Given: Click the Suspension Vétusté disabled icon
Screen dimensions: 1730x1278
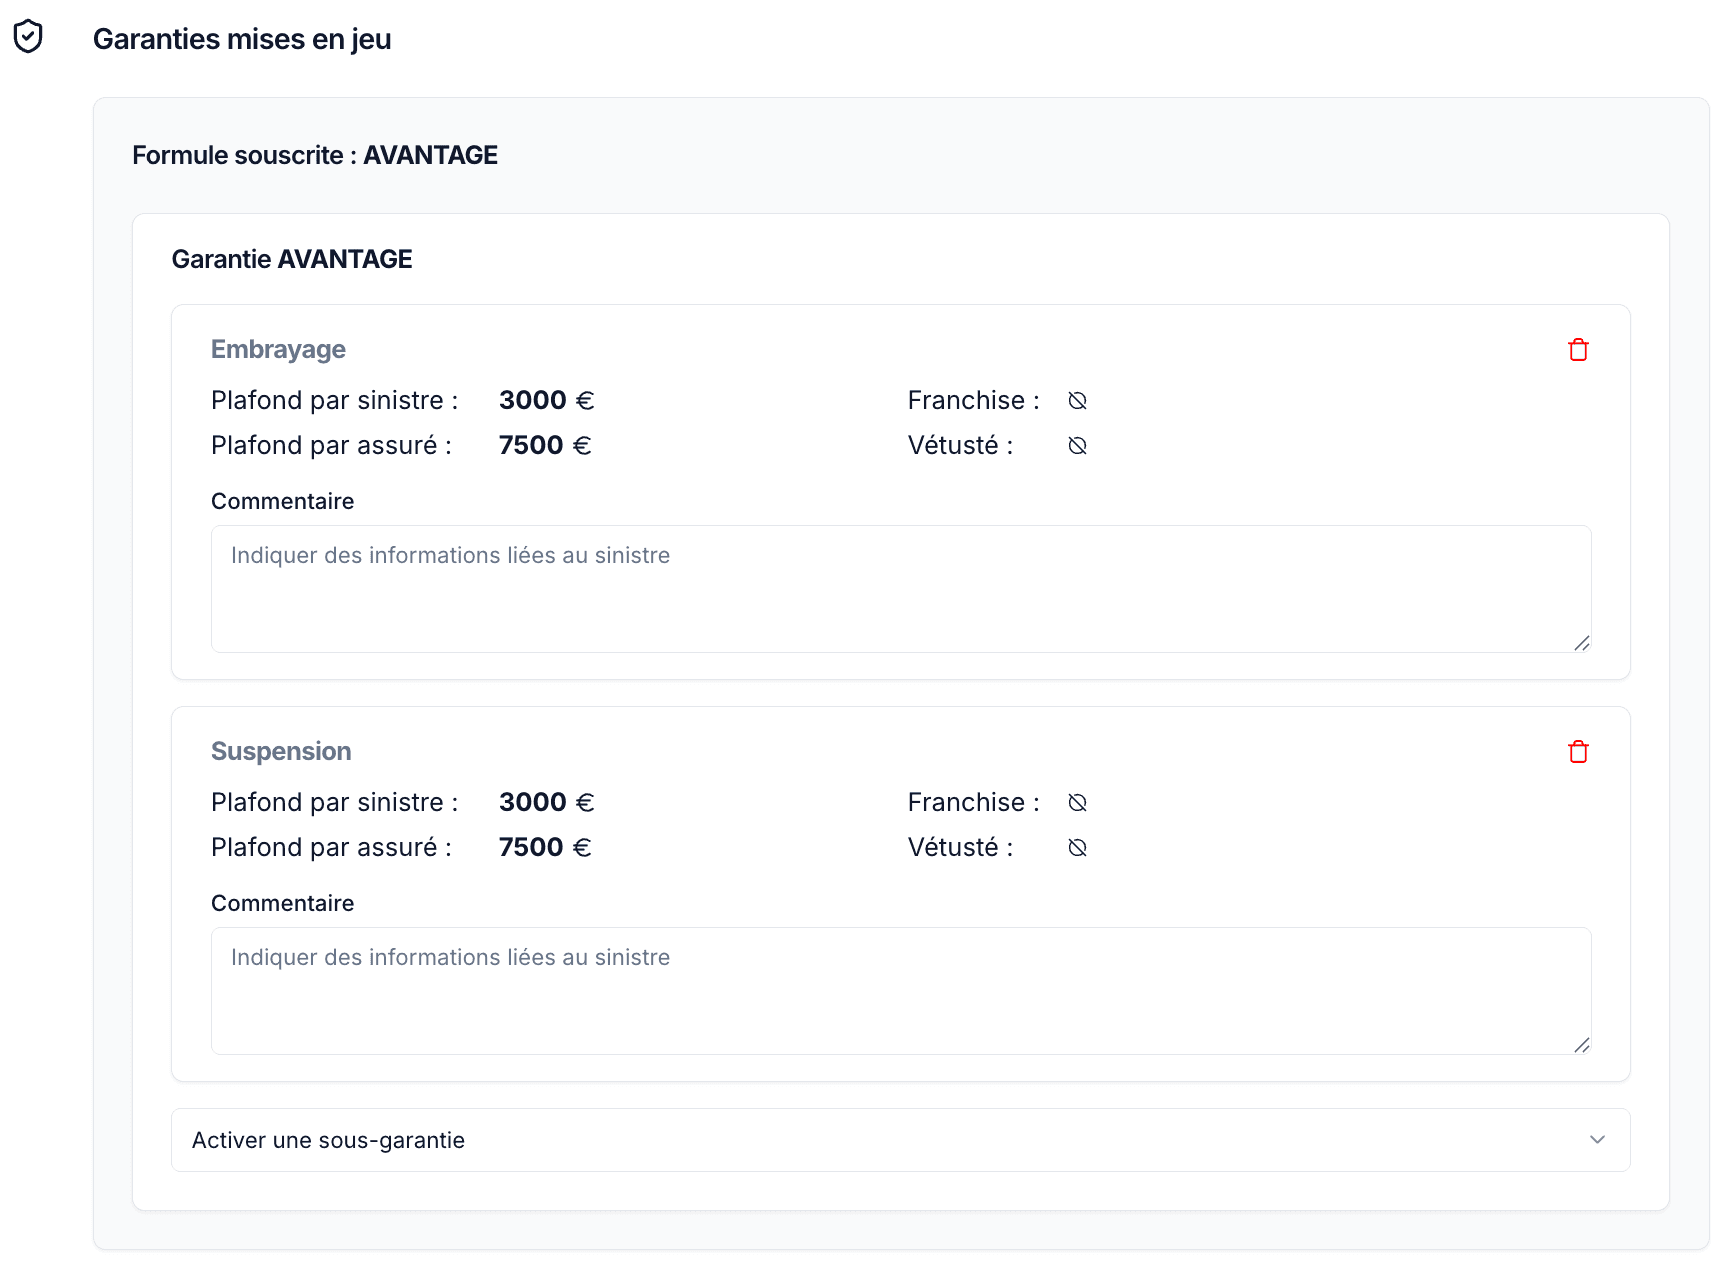Looking at the screenshot, I should click(1077, 848).
